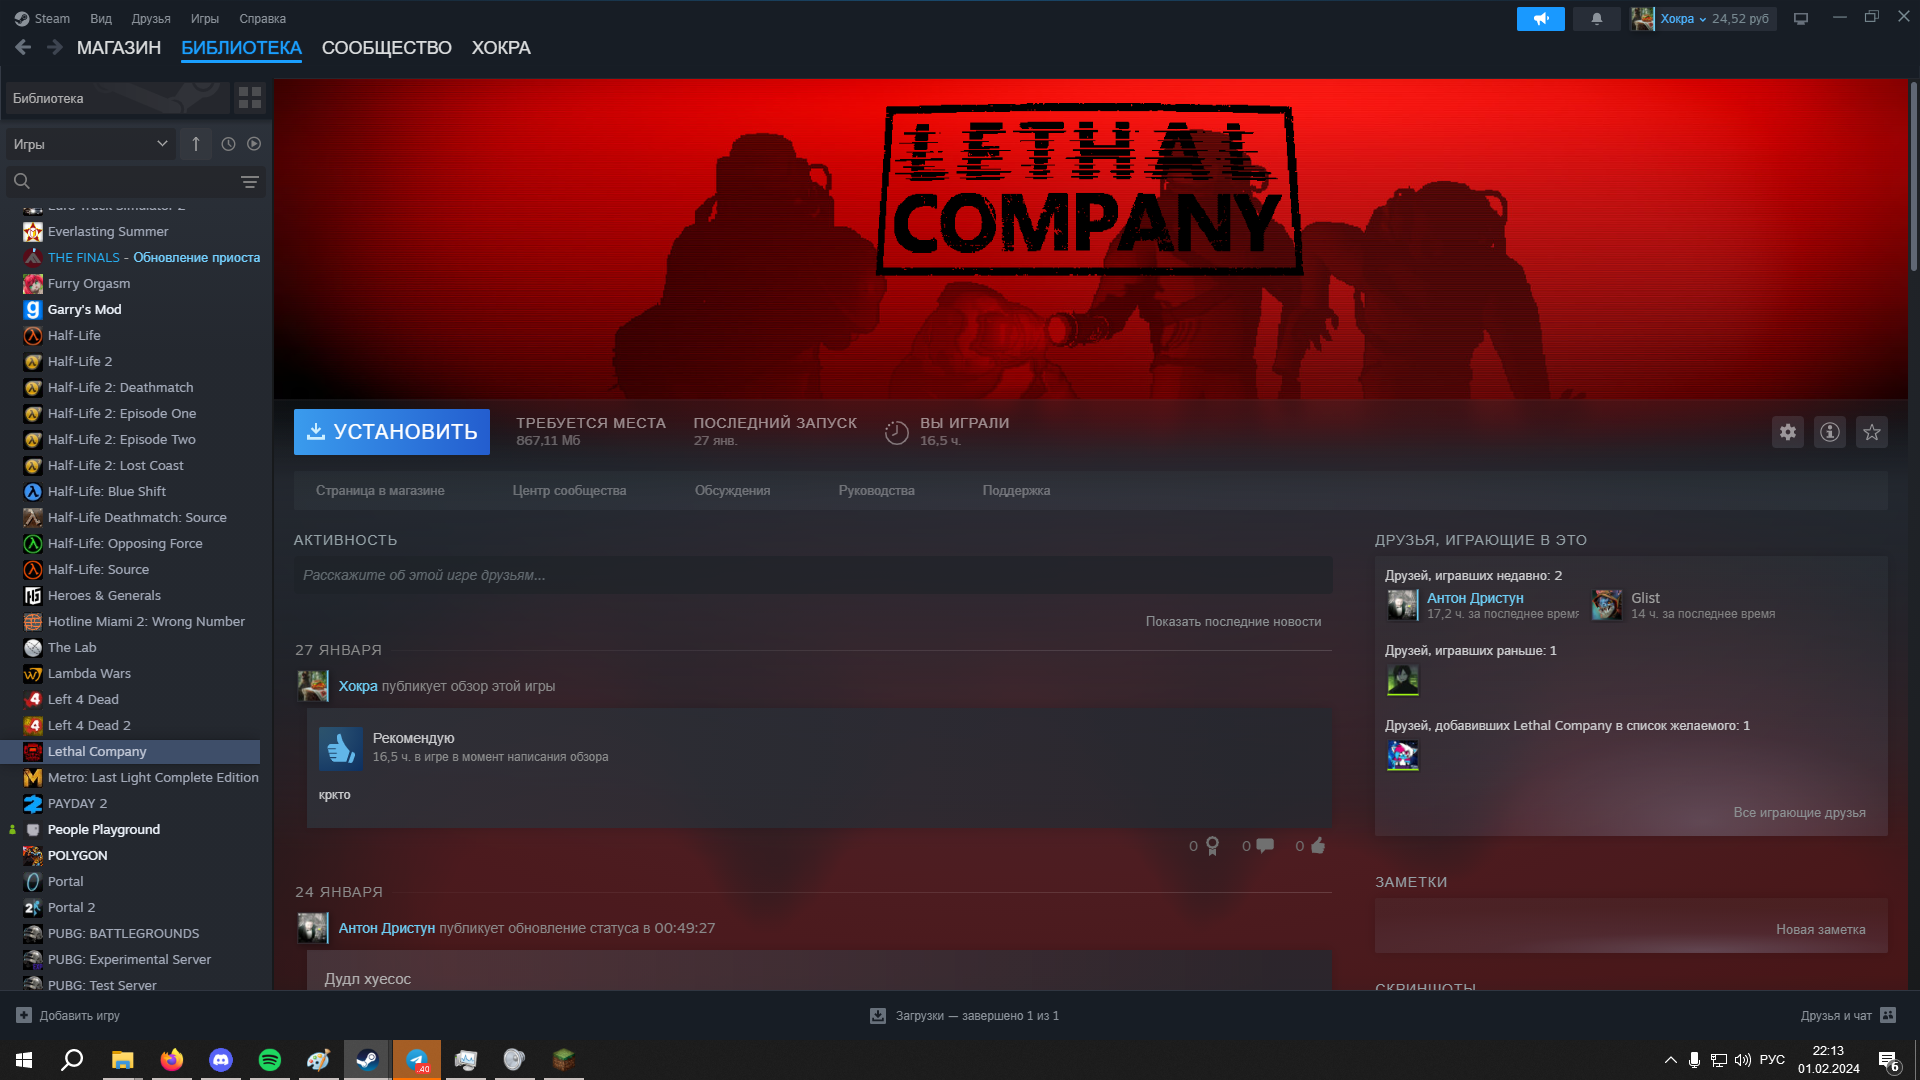Go back with the left arrow
Screen dimensions: 1920x1080
[x=23, y=48]
